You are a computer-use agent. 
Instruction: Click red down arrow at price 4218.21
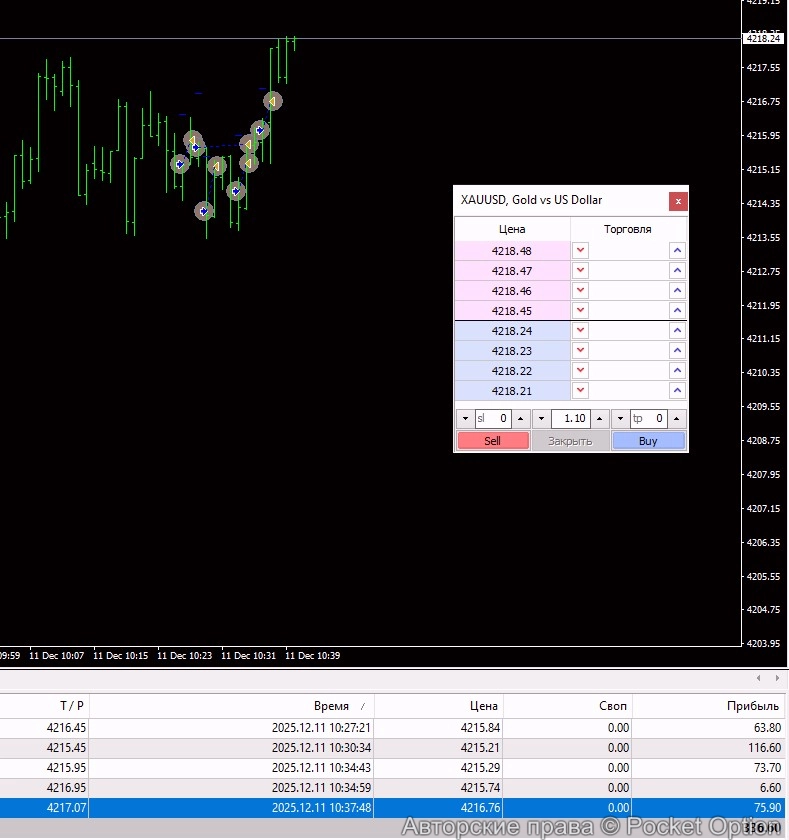click(x=580, y=391)
